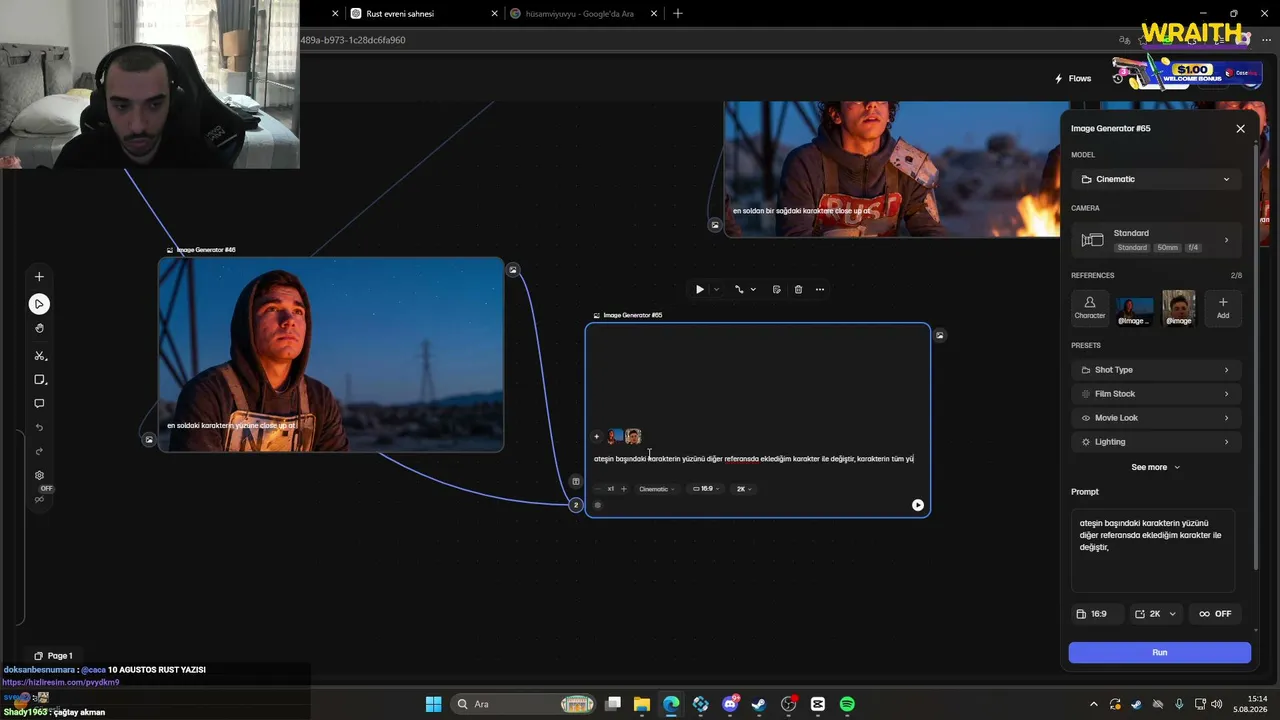1280x720 pixels.
Task: Run node from floating toolbar play icon
Action: click(699, 290)
